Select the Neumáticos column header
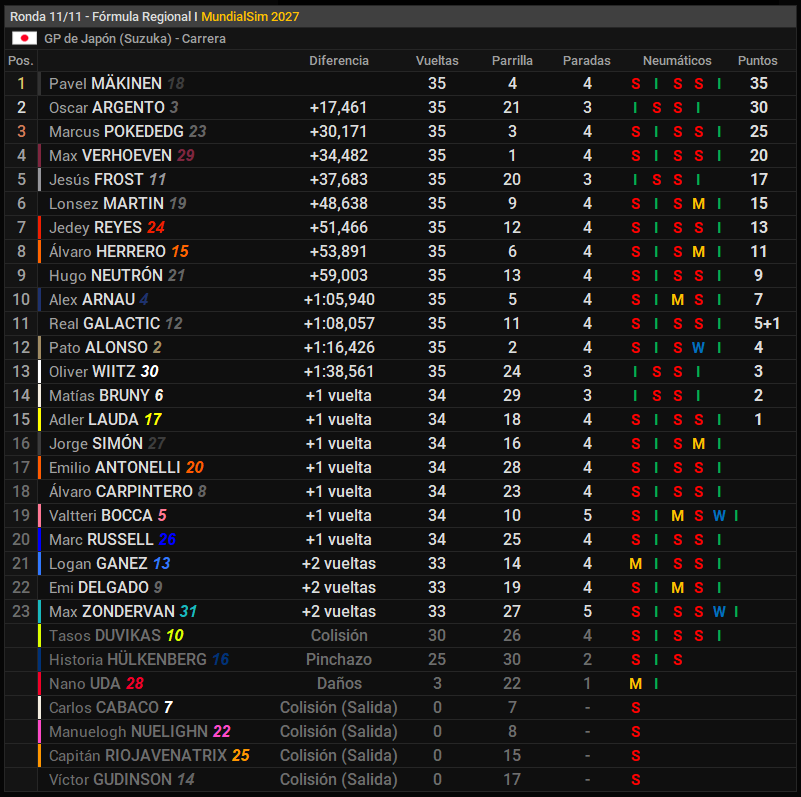Image resolution: width=801 pixels, height=797 pixels. coord(677,60)
